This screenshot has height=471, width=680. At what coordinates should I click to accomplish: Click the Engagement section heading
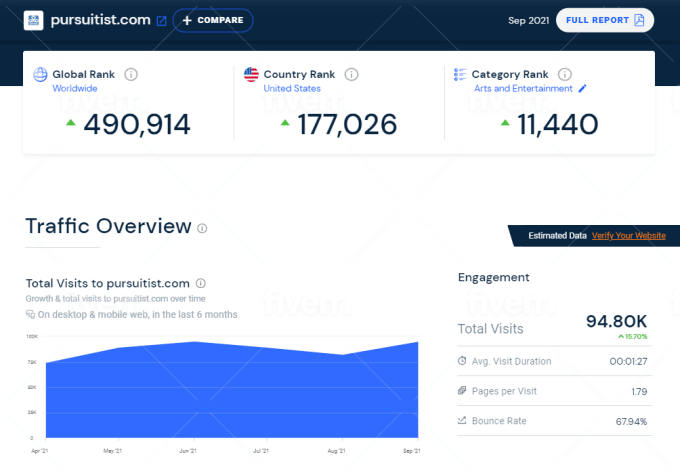pos(494,278)
